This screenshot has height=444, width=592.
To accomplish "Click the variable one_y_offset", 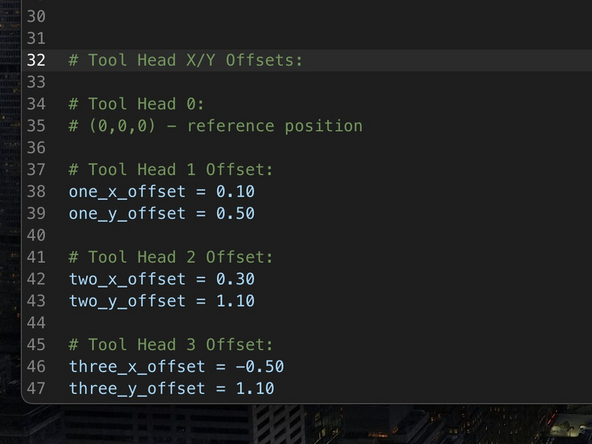I will 127,214.
